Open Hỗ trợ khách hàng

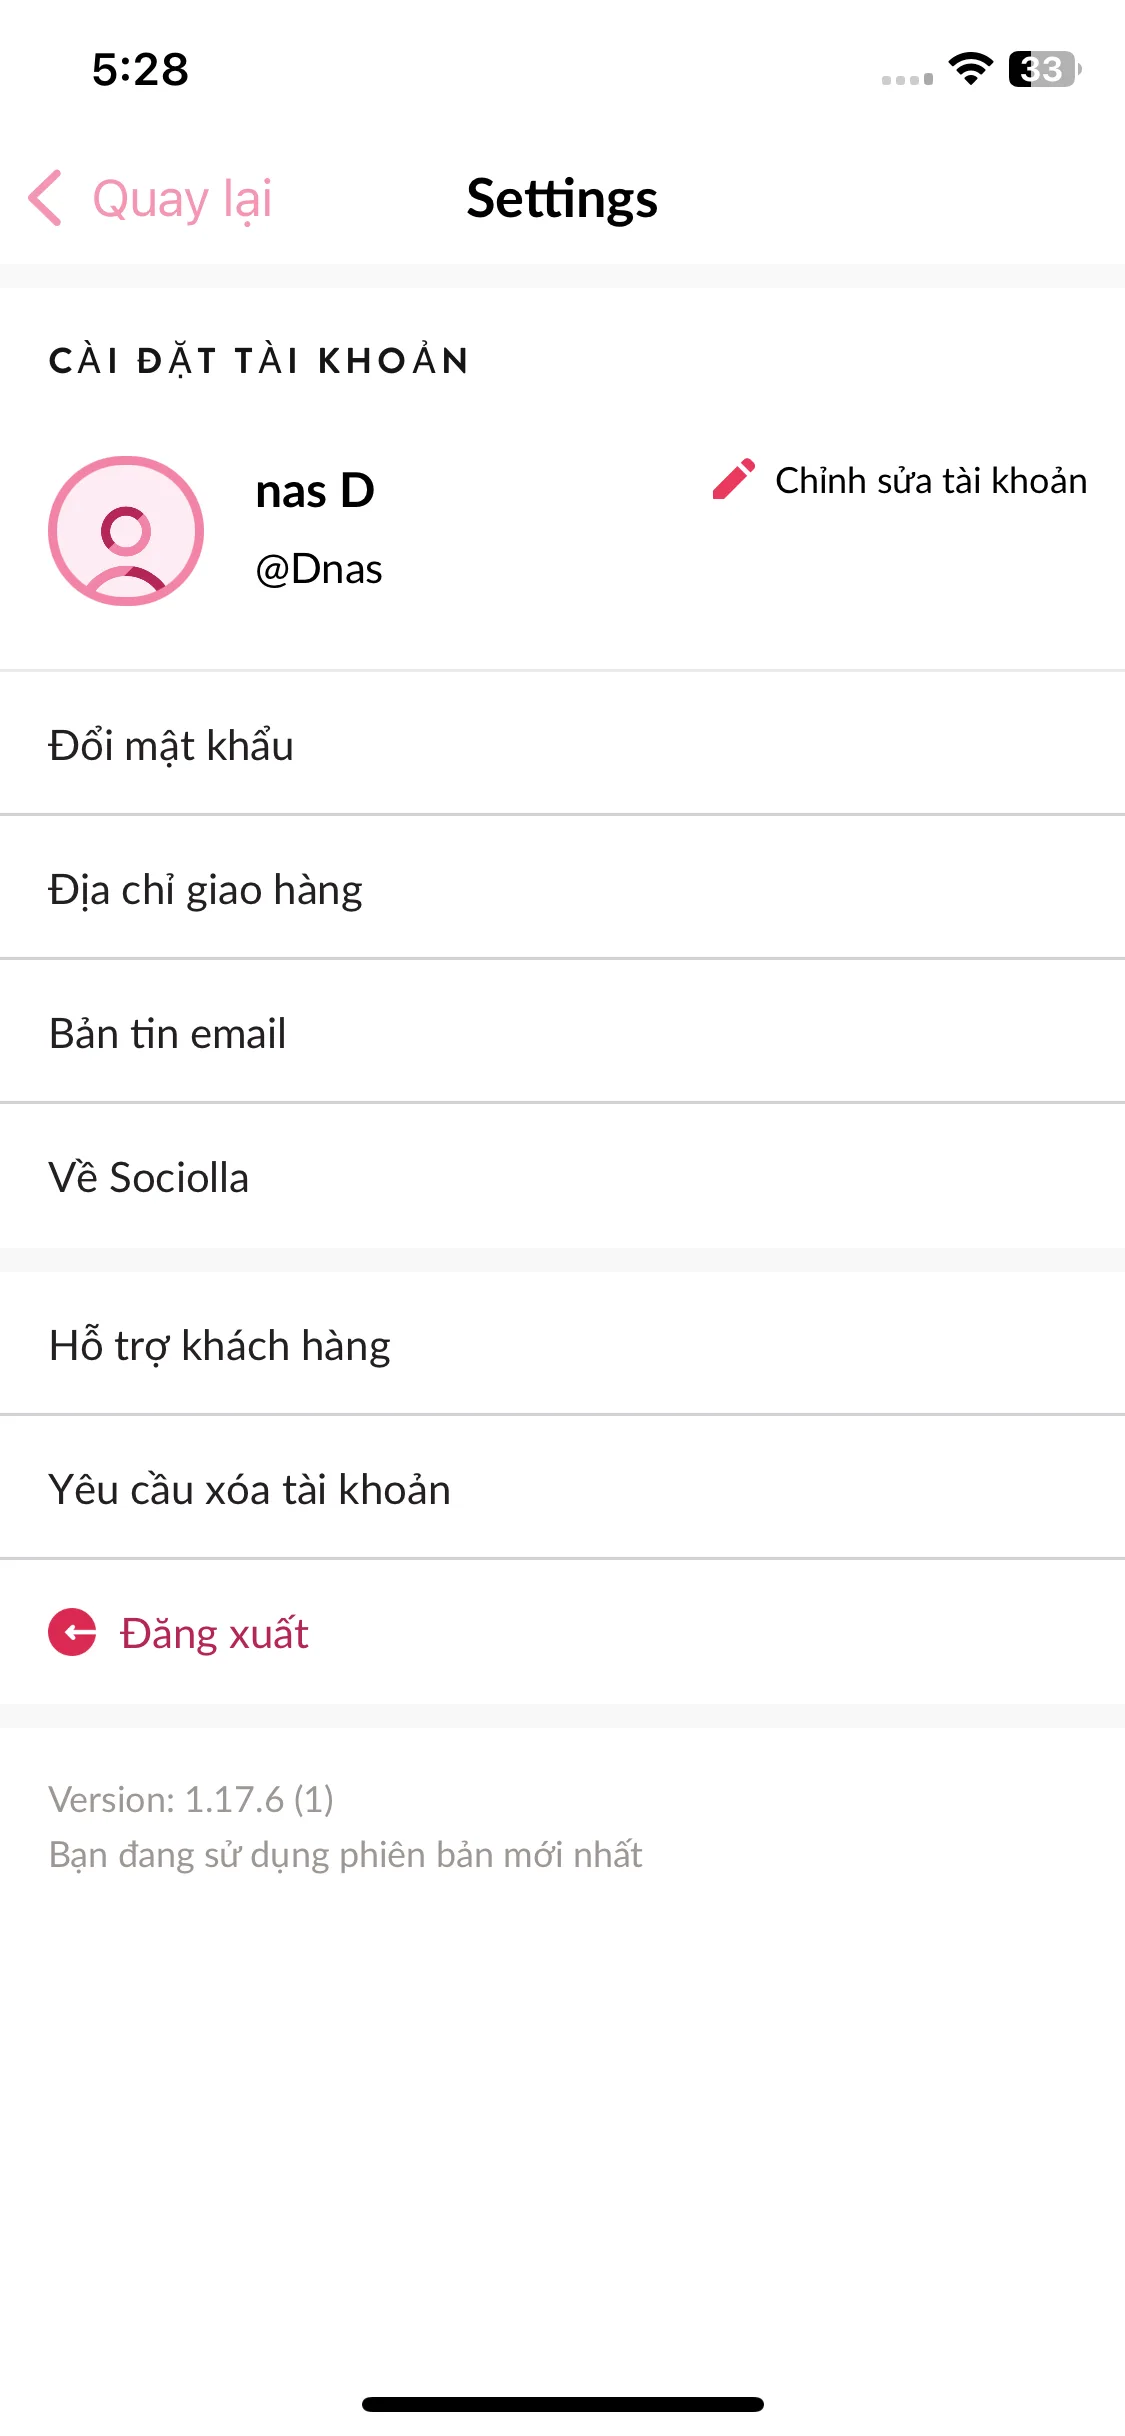[x=562, y=1344]
